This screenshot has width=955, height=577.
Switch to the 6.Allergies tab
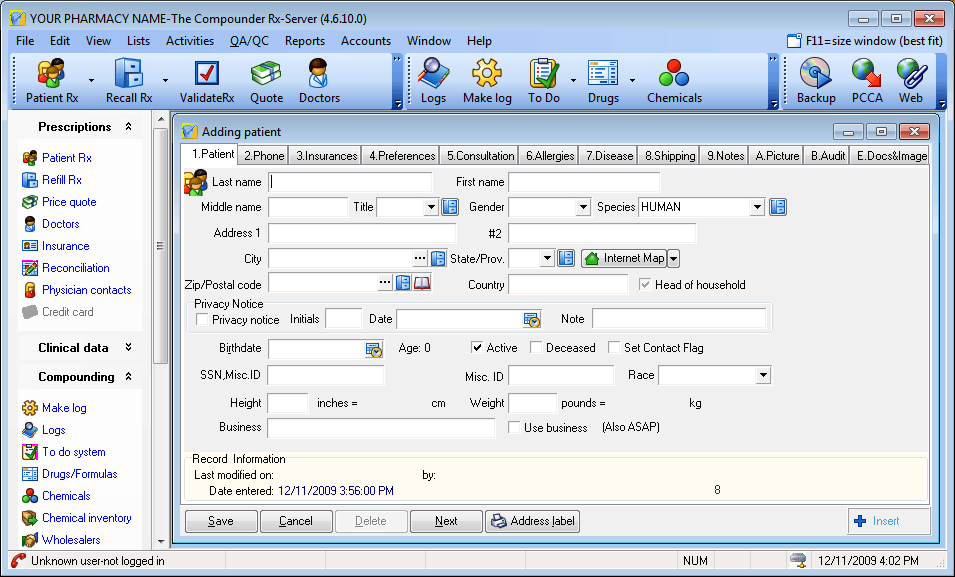click(549, 156)
